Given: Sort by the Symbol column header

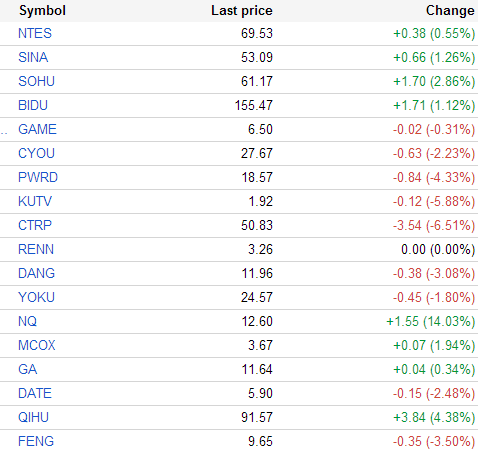Looking at the screenshot, I should (42, 11).
